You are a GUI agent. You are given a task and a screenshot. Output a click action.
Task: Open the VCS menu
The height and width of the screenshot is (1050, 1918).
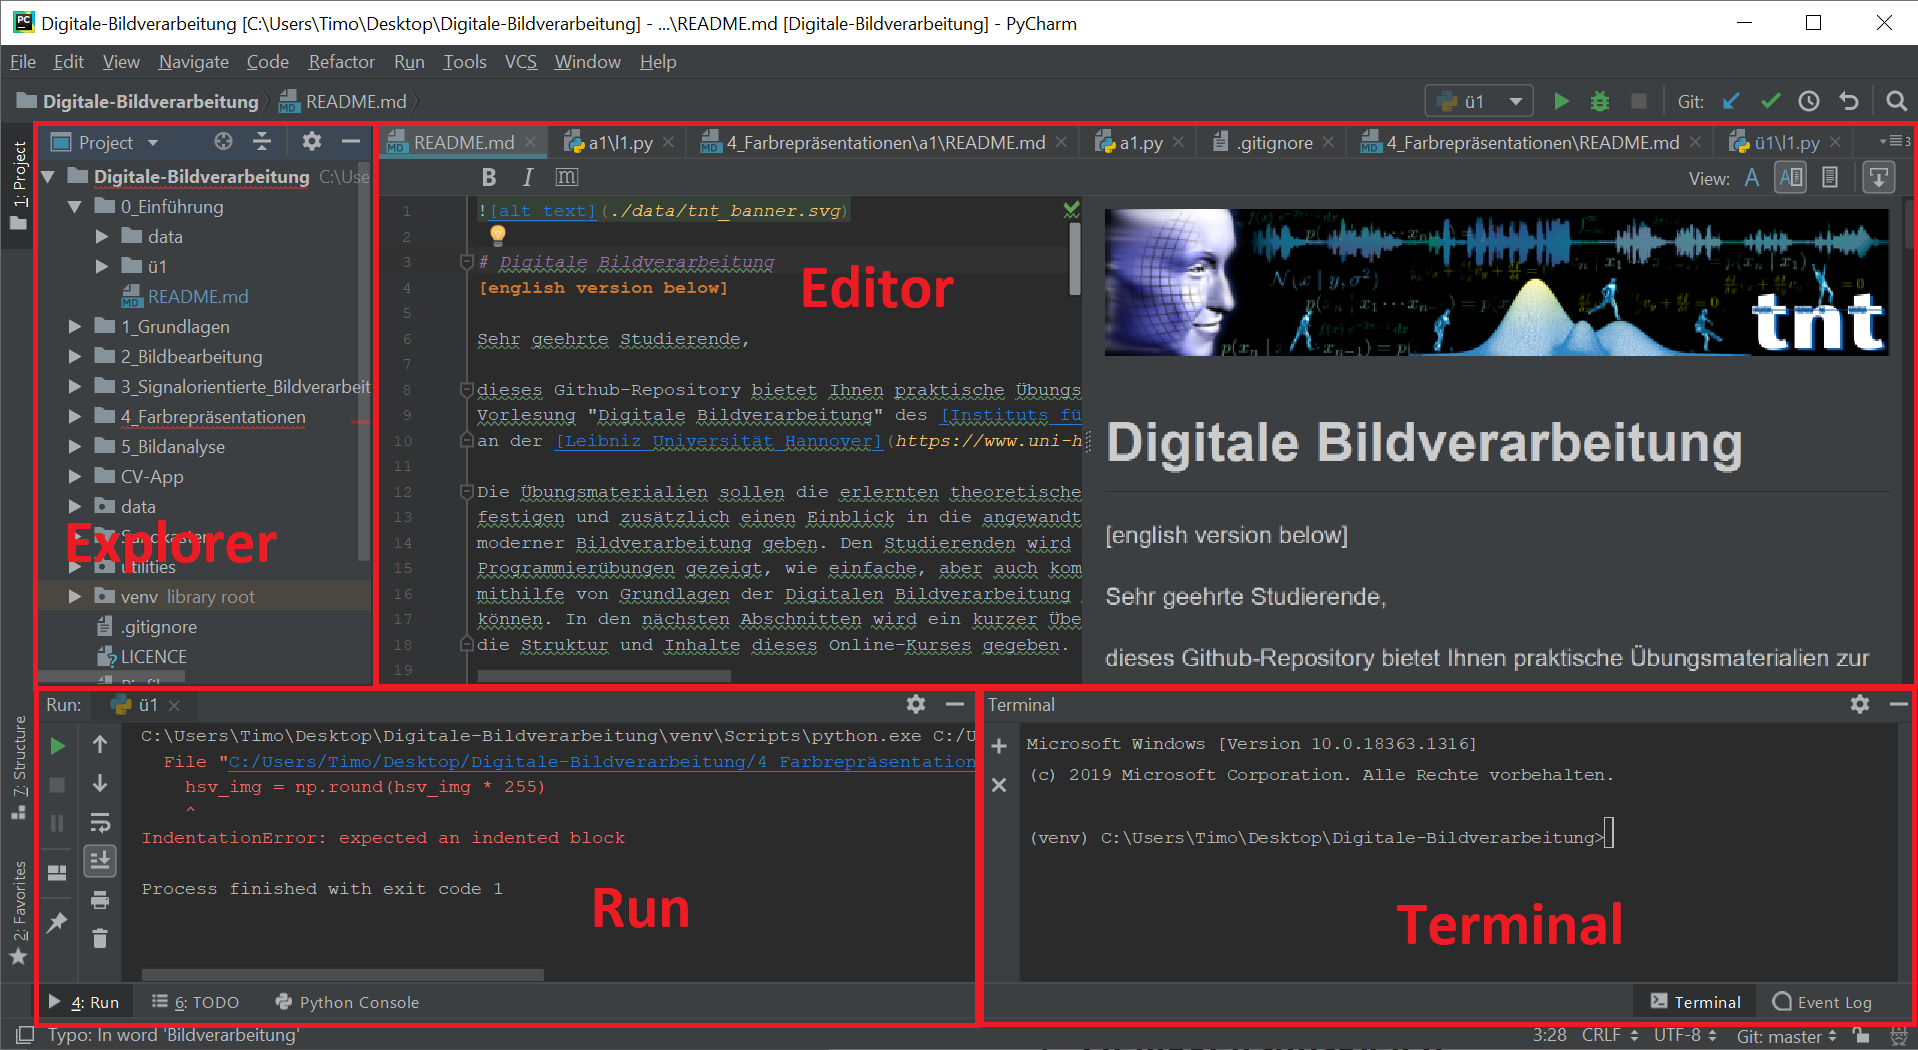click(x=520, y=61)
